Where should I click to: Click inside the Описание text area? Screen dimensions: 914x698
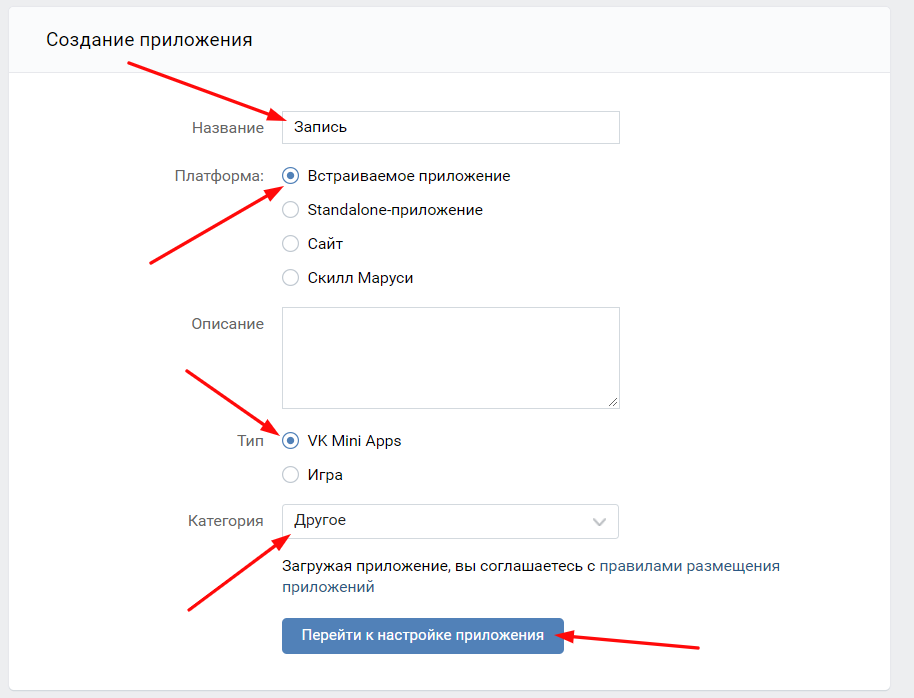click(451, 357)
